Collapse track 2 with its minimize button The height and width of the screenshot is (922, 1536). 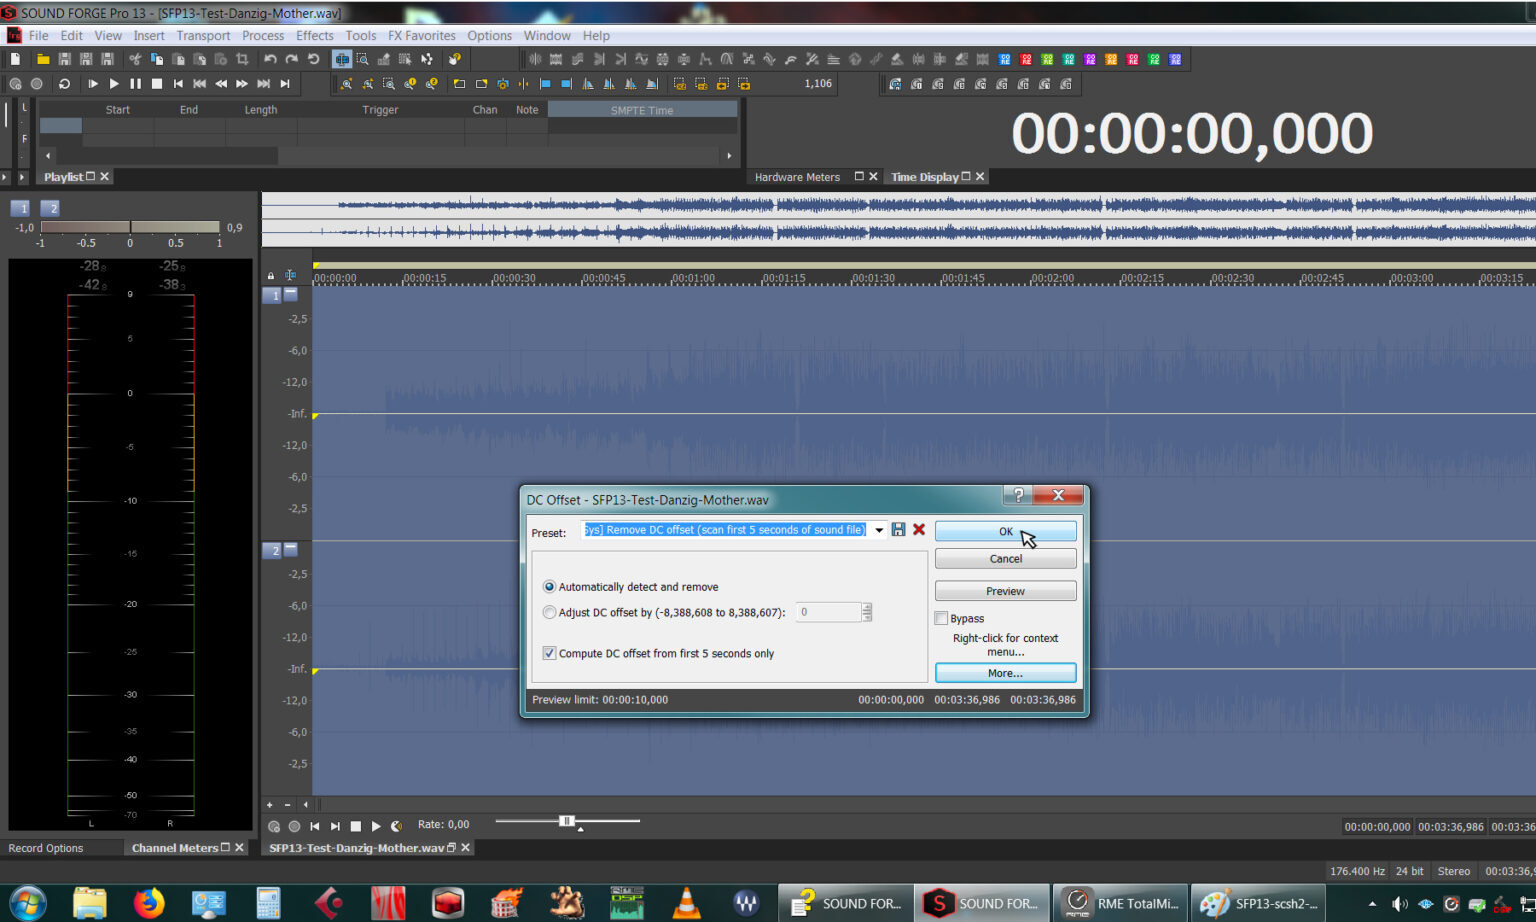(291, 549)
